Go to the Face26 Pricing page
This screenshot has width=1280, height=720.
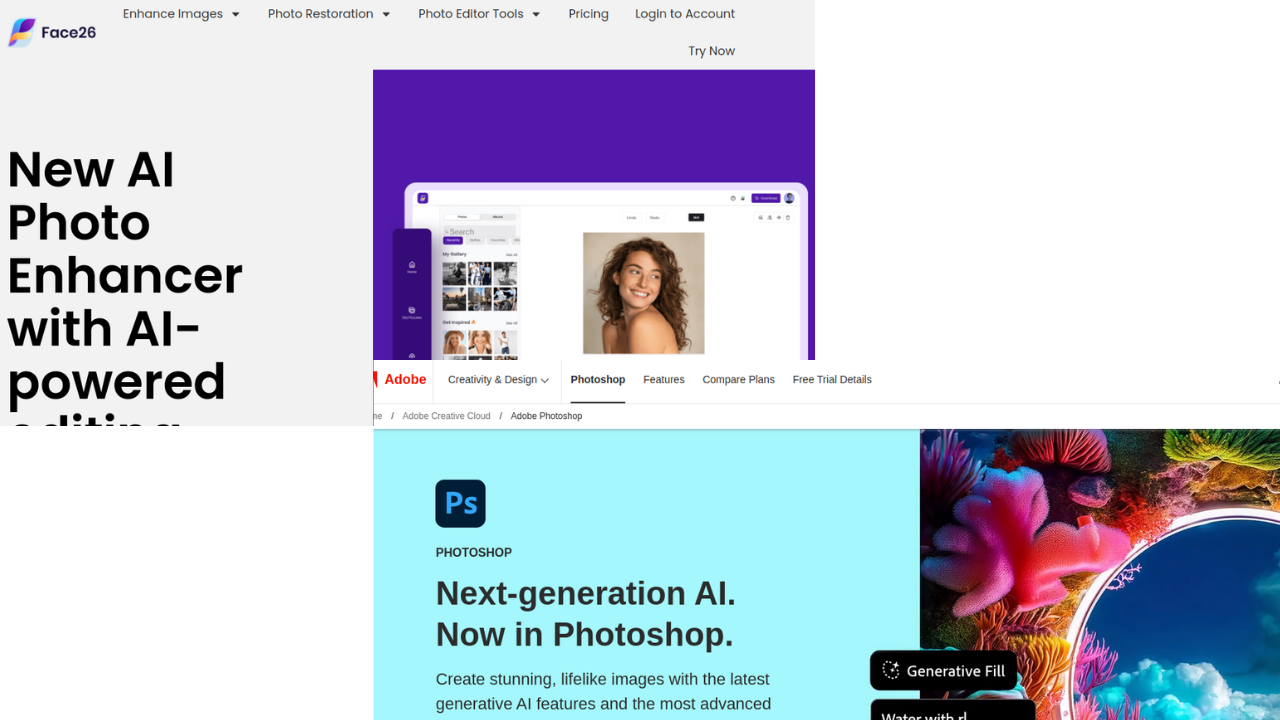(588, 14)
